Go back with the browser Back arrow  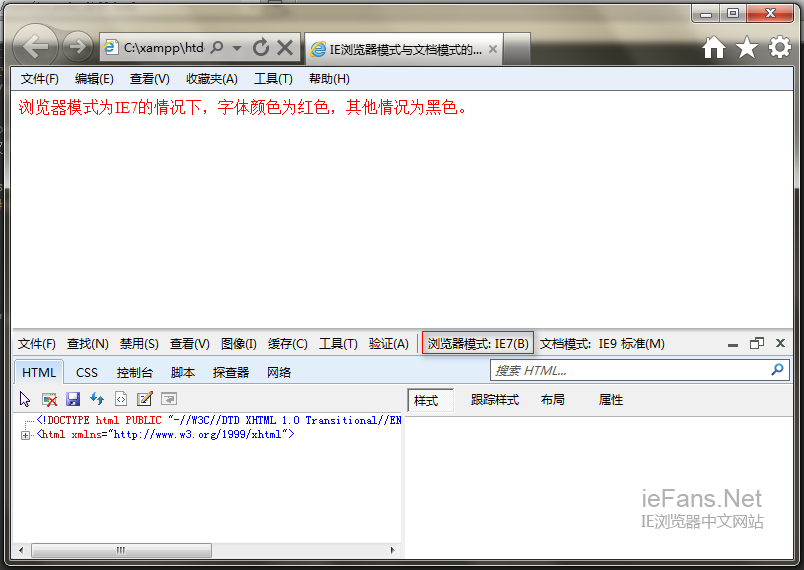click(35, 47)
